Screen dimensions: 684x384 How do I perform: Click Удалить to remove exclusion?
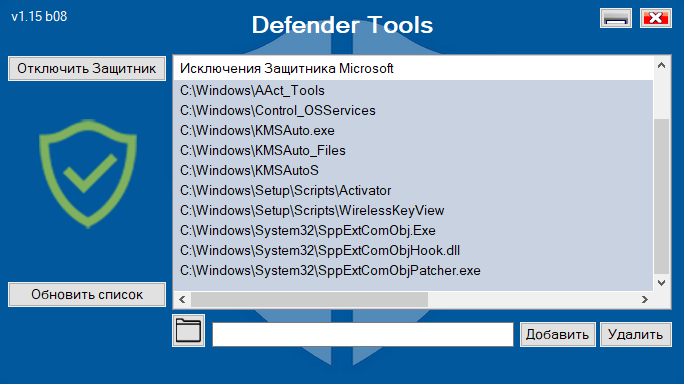click(x=636, y=334)
